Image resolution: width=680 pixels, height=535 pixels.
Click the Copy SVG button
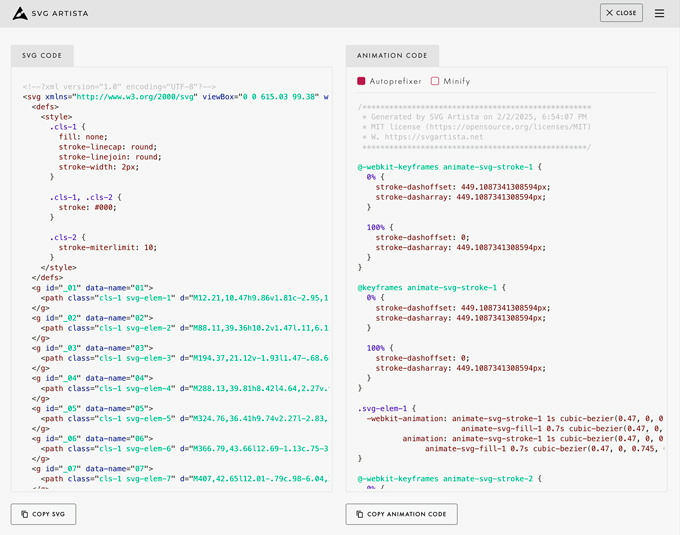point(43,514)
